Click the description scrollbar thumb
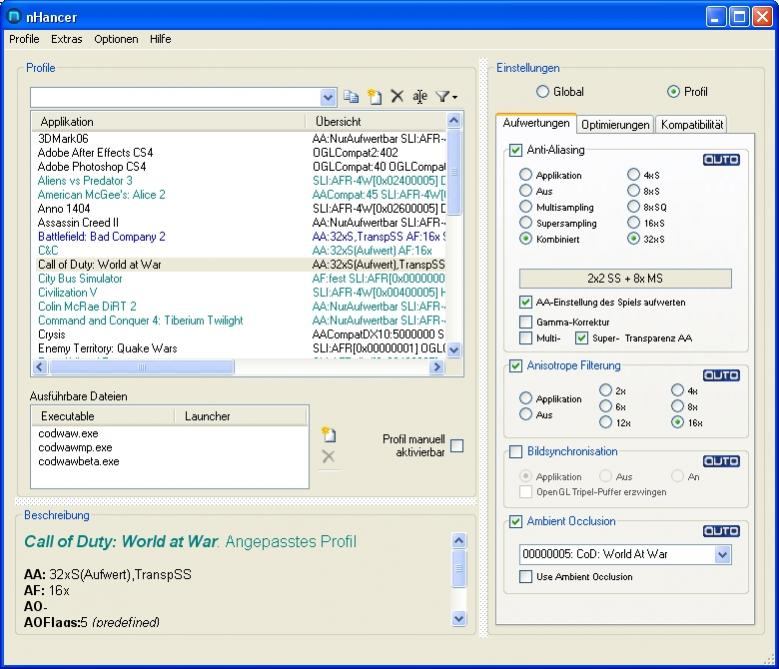 pyautogui.click(x=459, y=568)
